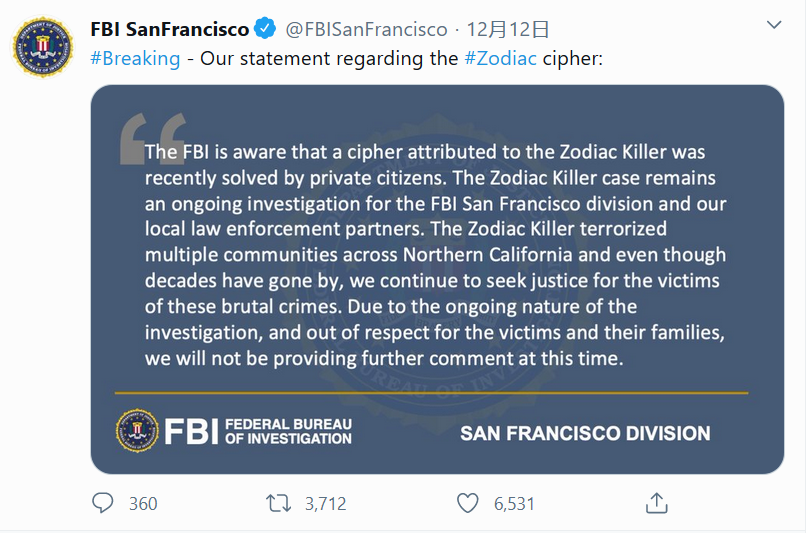Click the @FBISanFrancisco handle
This screenshot has width=806, height=533.
tap(361, 28)
